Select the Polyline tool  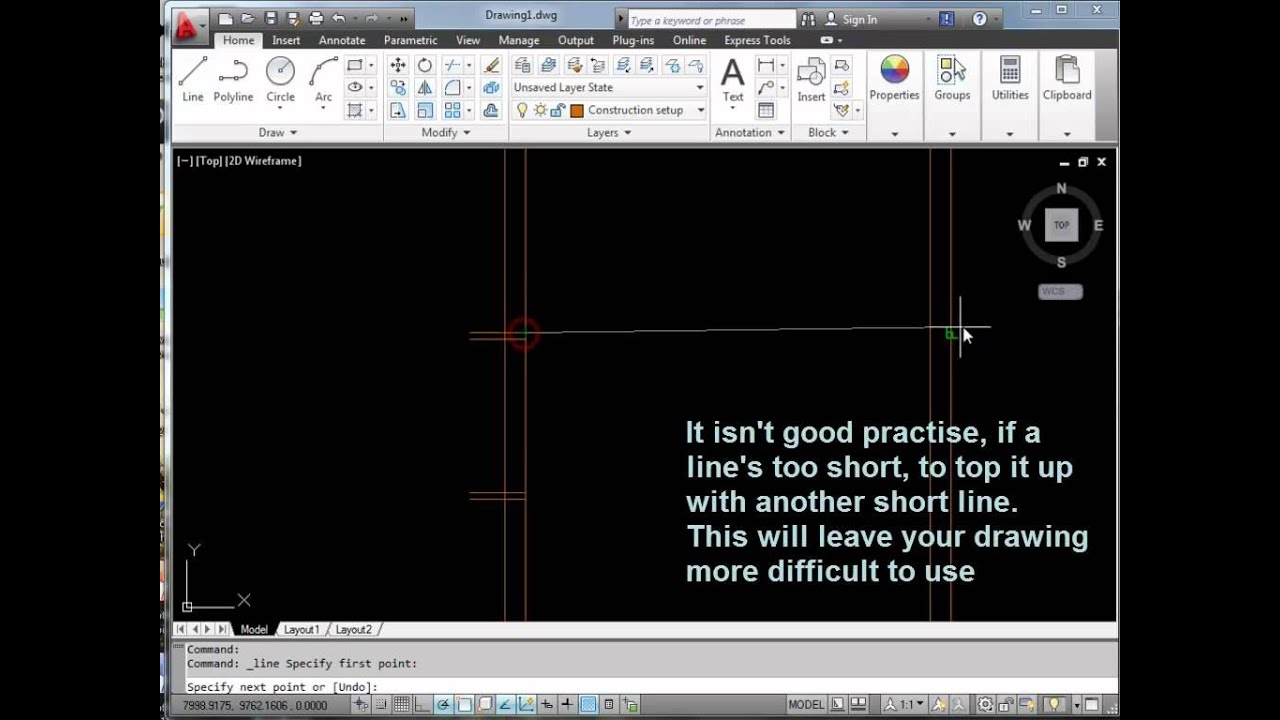[233, 79]
